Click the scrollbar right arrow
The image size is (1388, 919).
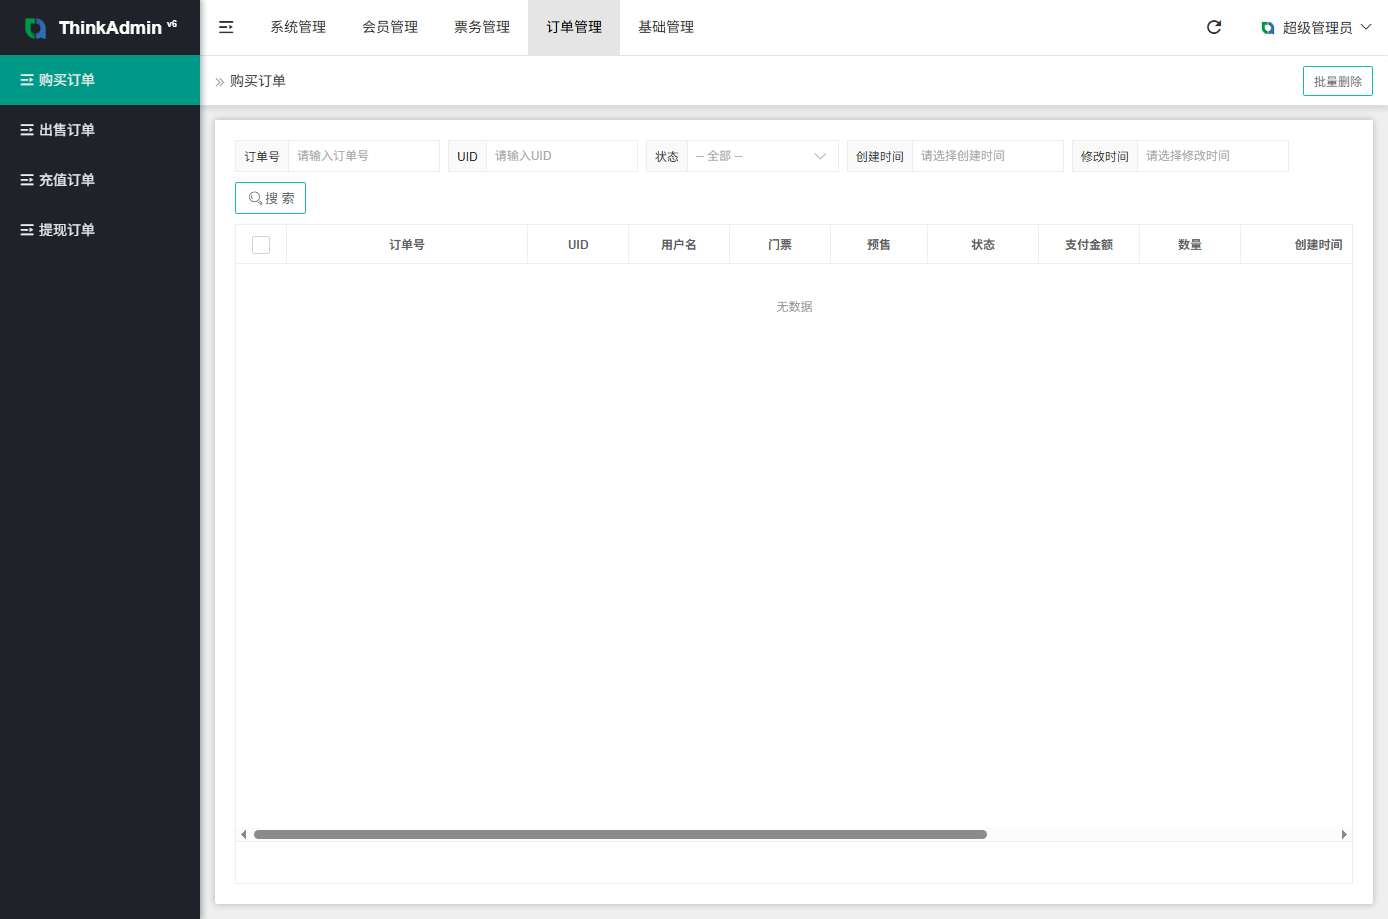1344,834
